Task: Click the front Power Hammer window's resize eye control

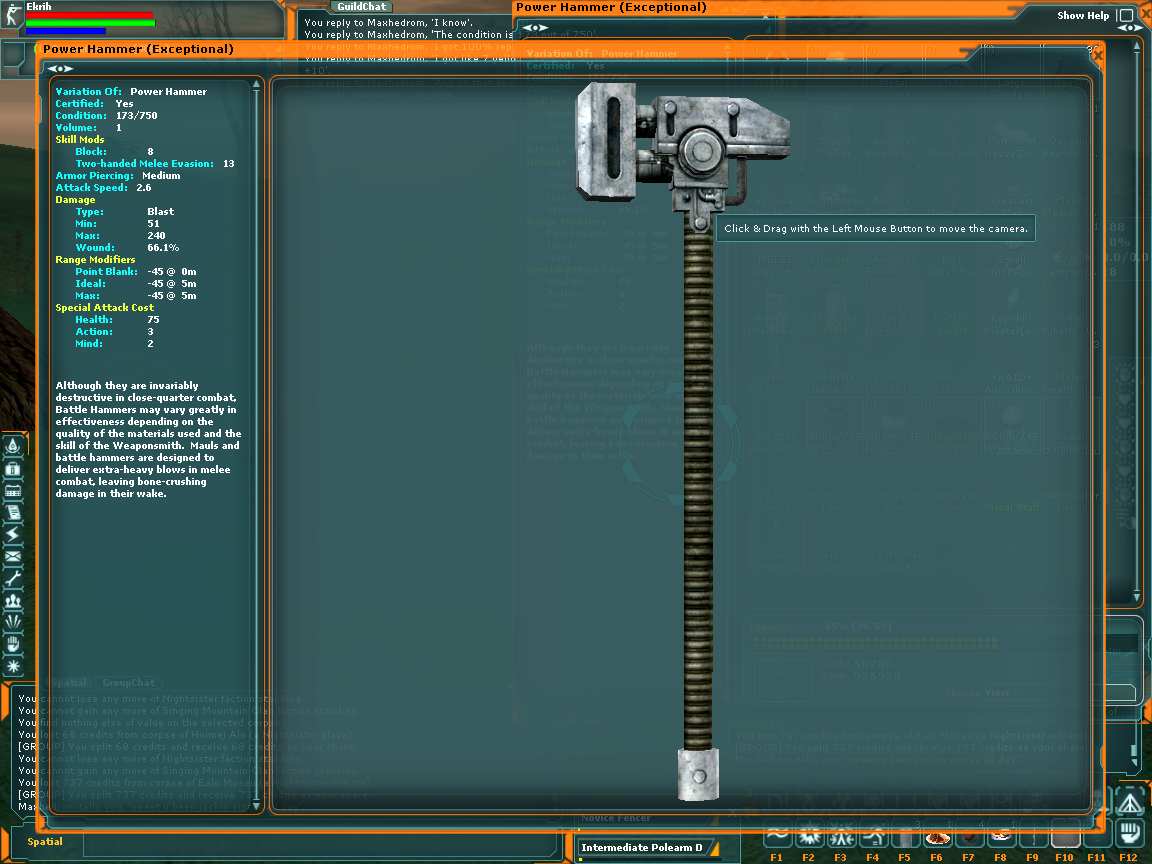Action: (60, 68)
